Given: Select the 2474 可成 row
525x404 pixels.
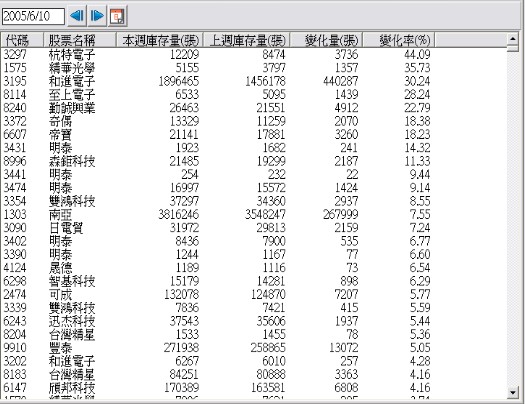Looking at the screenshot, I should click(253, 294).
